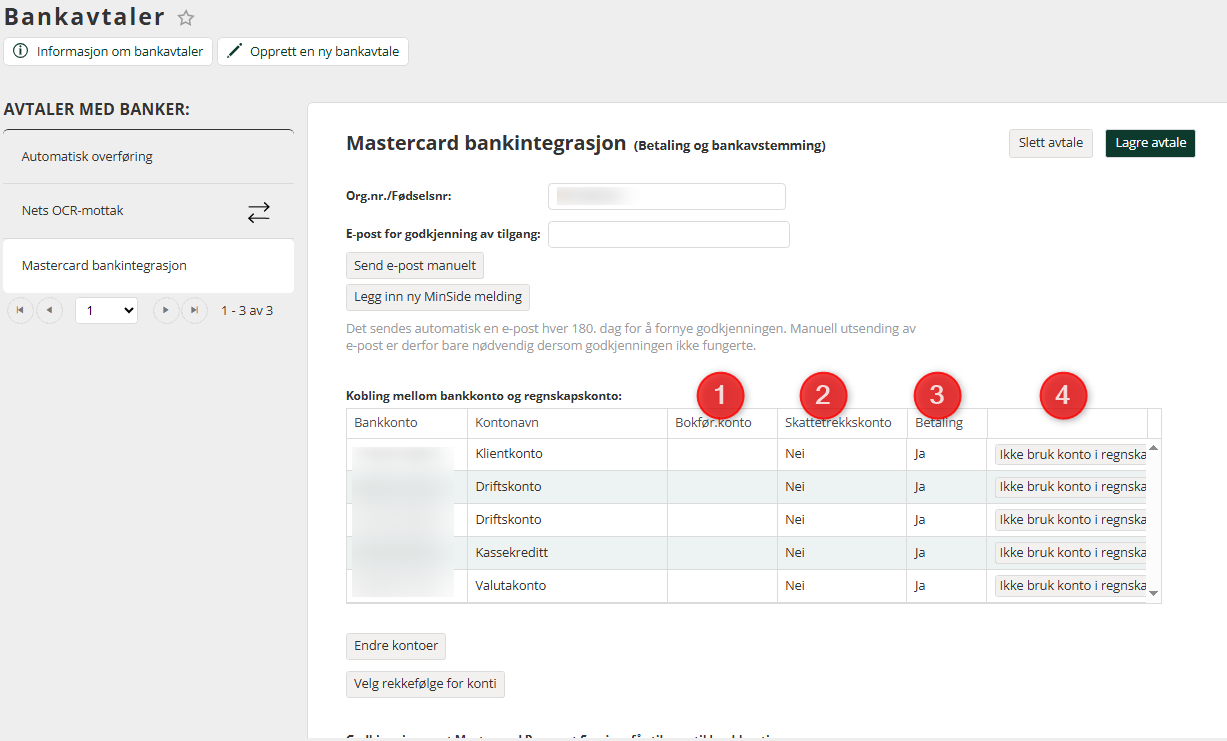The width and height of the screenshot is (1227, 741).
Task: Select the Klientkonto cell
Action: (x=567, y=454)
